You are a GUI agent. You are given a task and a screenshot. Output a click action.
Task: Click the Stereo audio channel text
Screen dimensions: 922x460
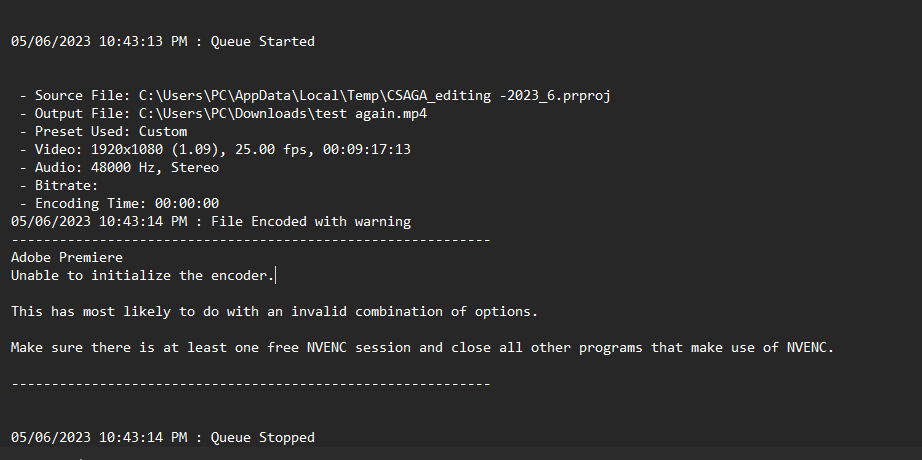[194, 168]
